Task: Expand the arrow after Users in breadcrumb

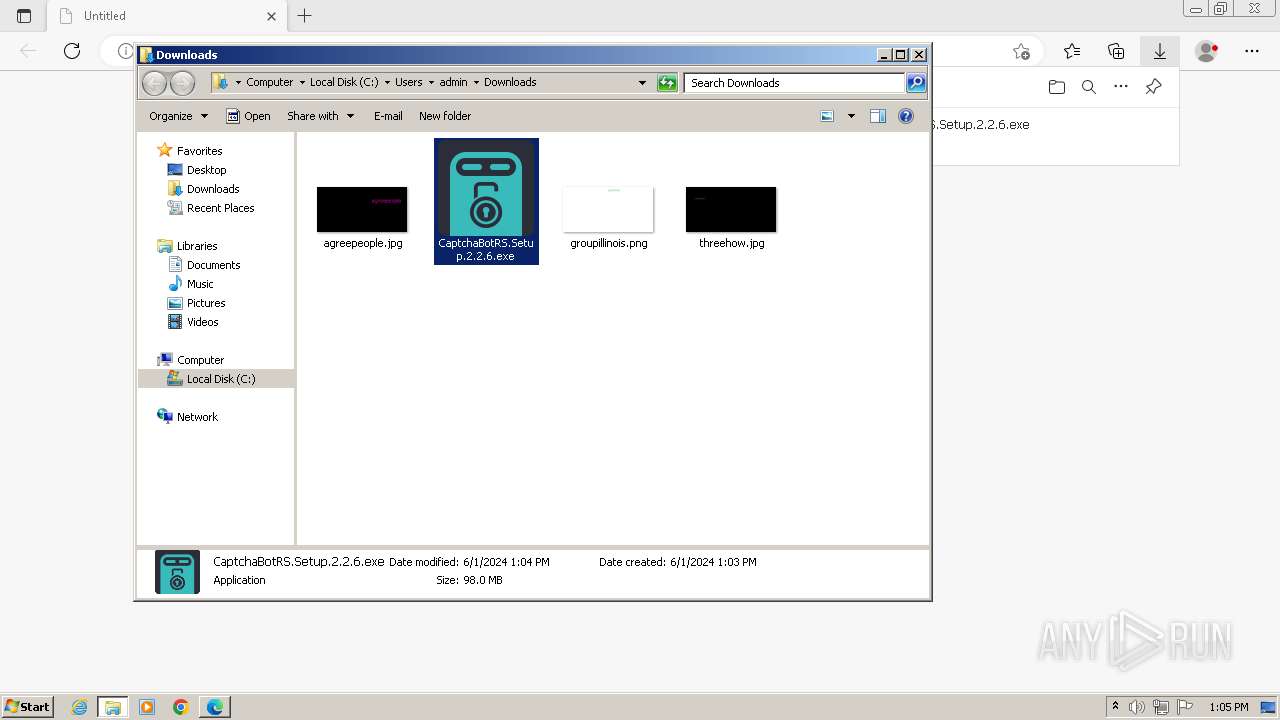Action: 431,83
